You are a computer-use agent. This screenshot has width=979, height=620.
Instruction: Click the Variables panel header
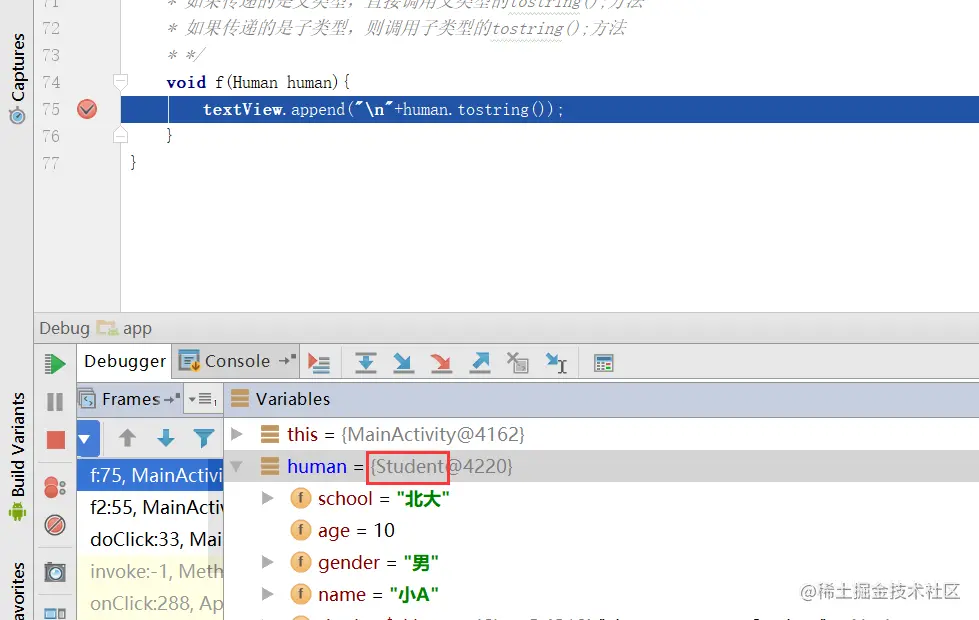(x=601, y=399)
